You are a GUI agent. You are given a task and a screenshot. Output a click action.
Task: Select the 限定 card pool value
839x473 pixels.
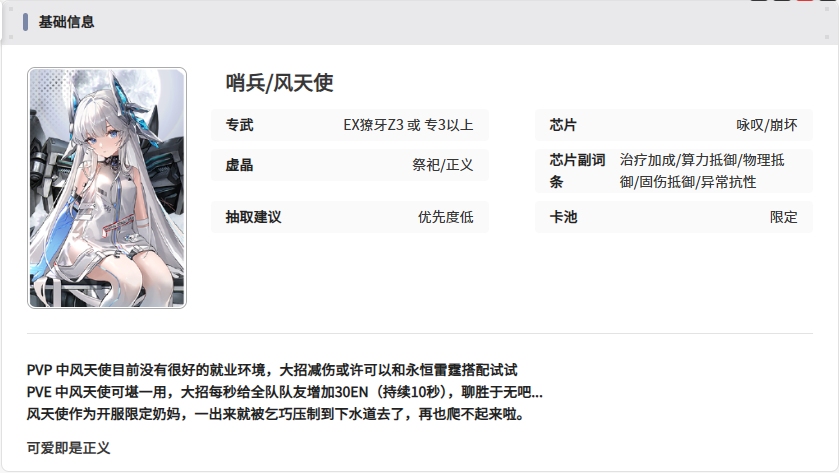(x=783, y=217)
